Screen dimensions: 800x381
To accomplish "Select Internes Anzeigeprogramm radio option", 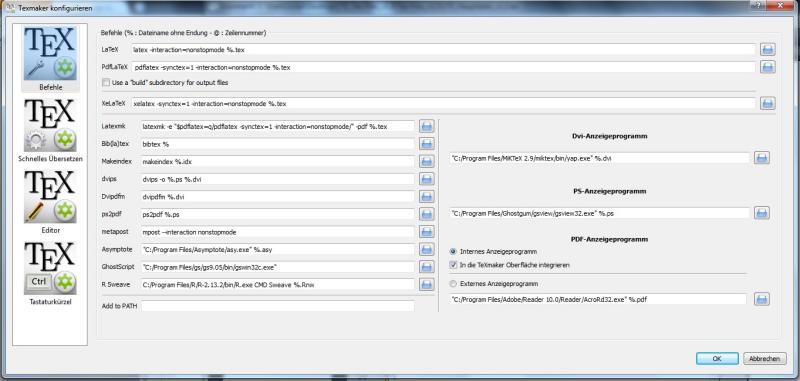I will click(453, 251).
